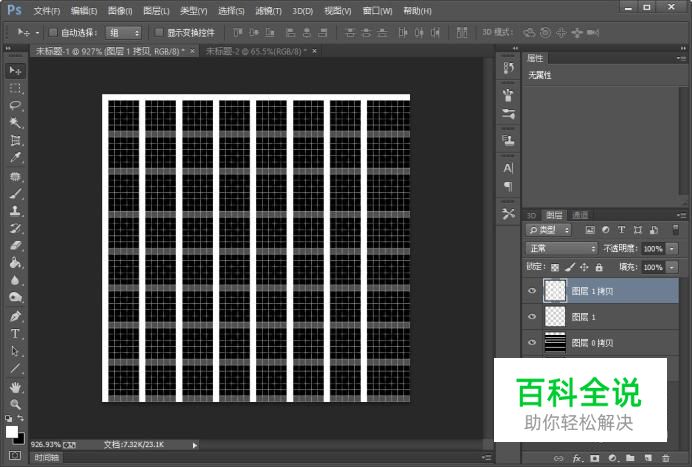Select the Line tool
692x467 pixels.
point(15,369)
